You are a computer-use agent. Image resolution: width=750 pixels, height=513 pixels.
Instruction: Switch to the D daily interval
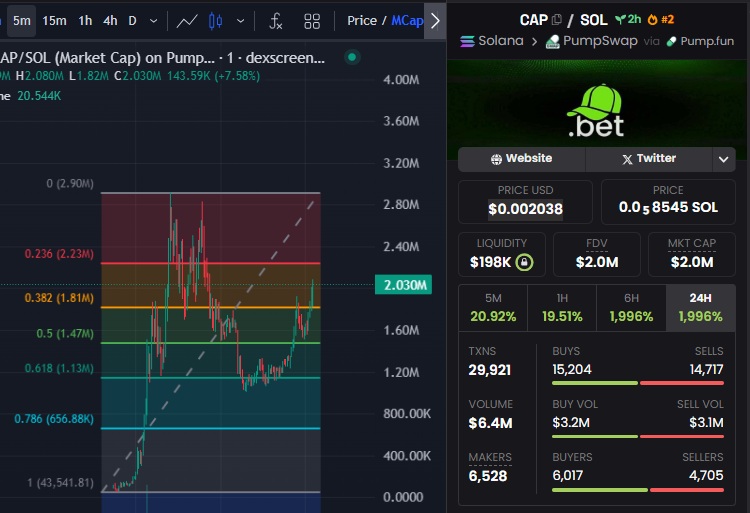pyautogui.click(x=132, y=21)
